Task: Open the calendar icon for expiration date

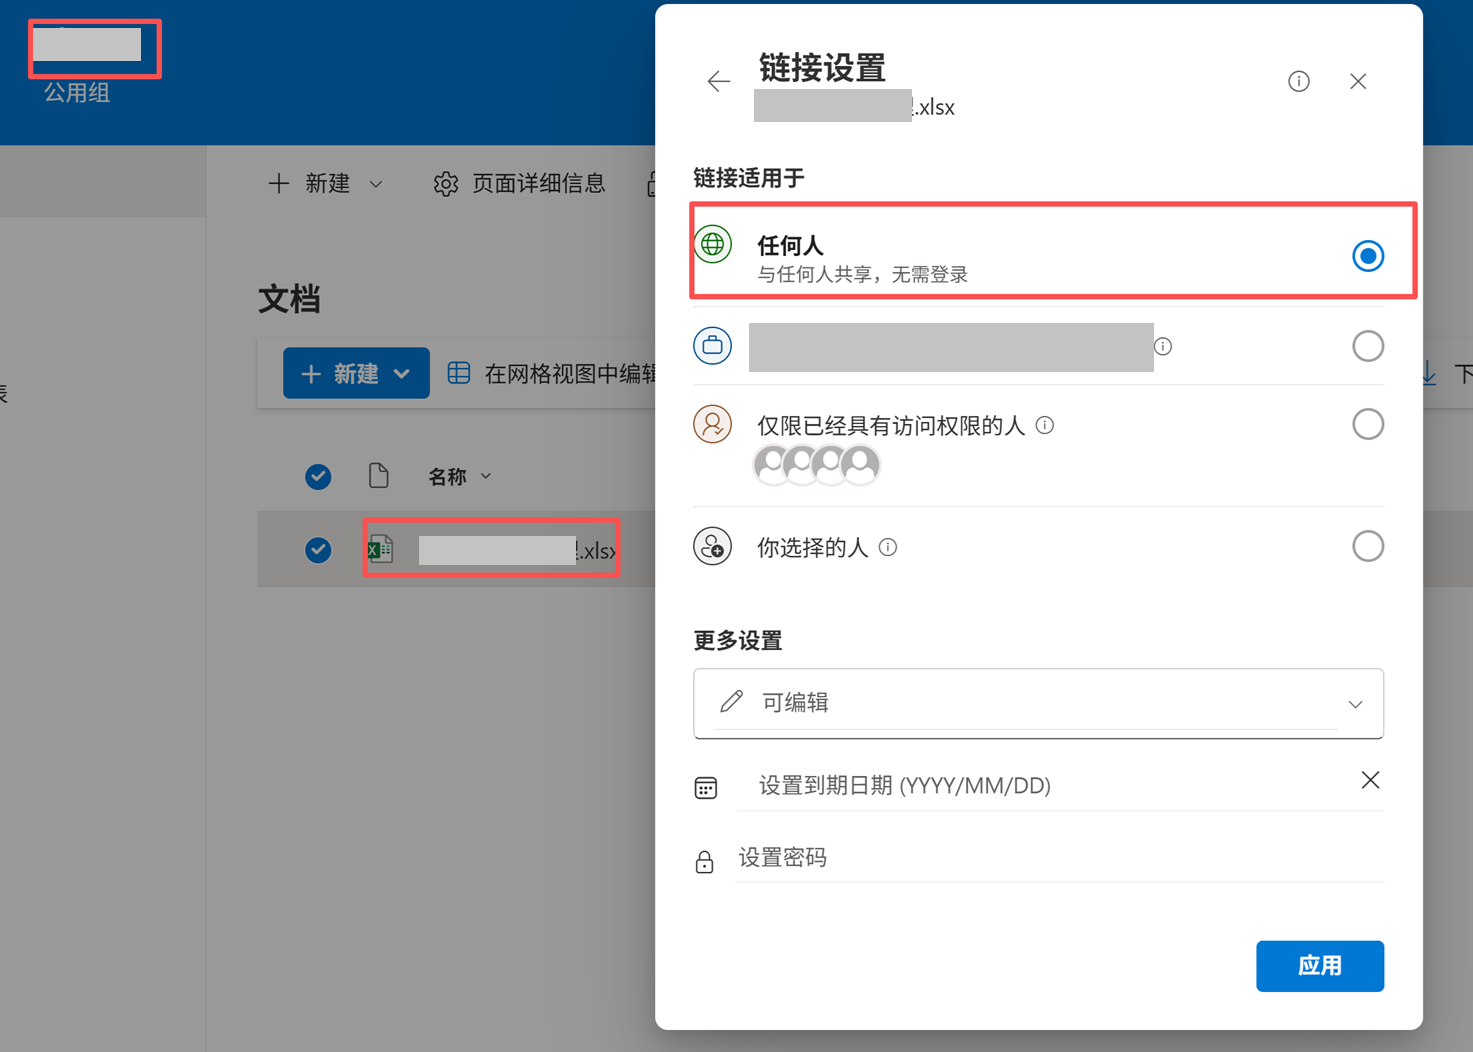Action: click(x=705, y=788)
